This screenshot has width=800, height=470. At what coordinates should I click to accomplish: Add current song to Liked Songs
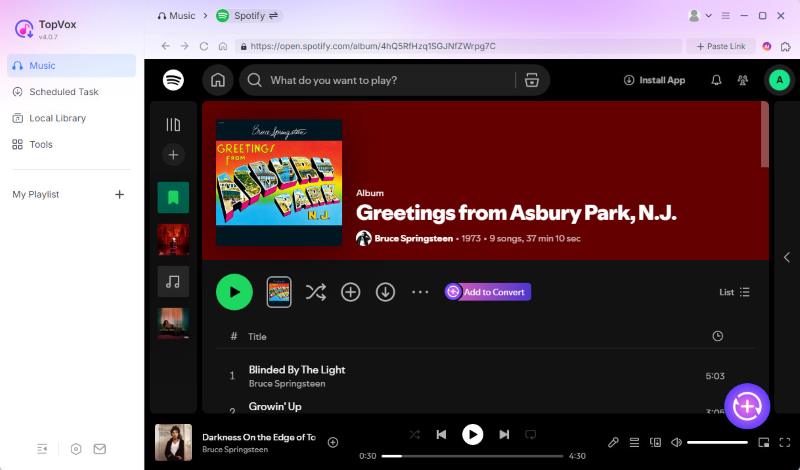(333, 442)
